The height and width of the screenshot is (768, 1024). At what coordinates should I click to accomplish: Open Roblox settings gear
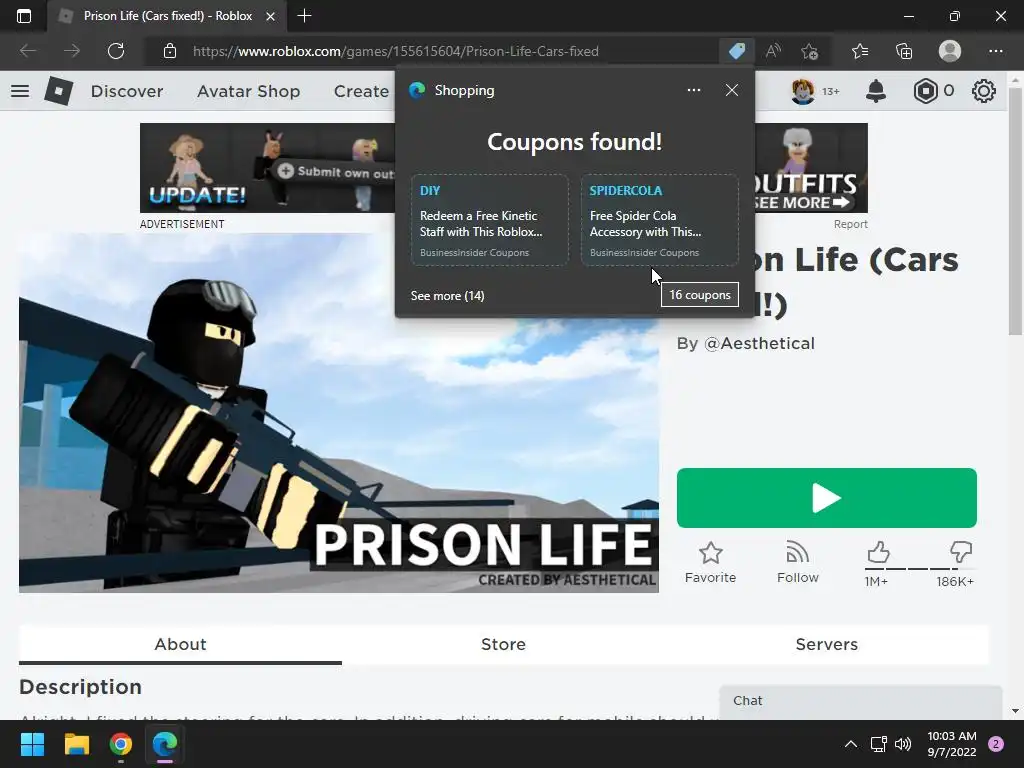(x=984, y=91)
